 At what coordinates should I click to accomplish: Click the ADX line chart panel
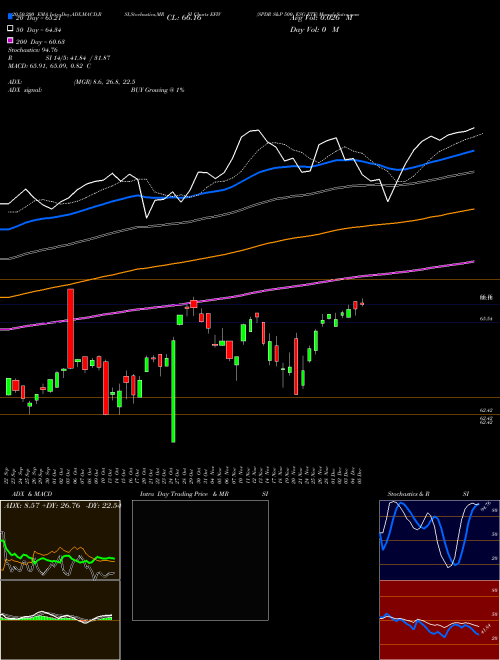point(60,540)
